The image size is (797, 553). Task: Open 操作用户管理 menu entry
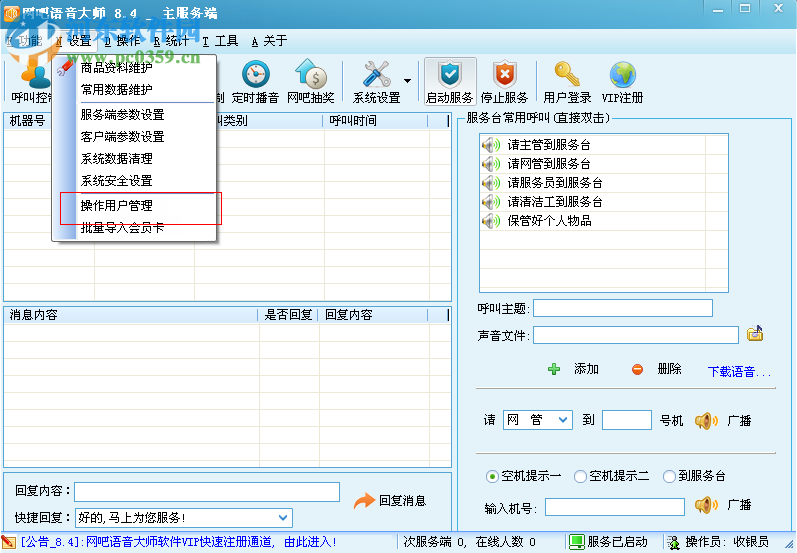pyautogui.click(x=134, y=206)
